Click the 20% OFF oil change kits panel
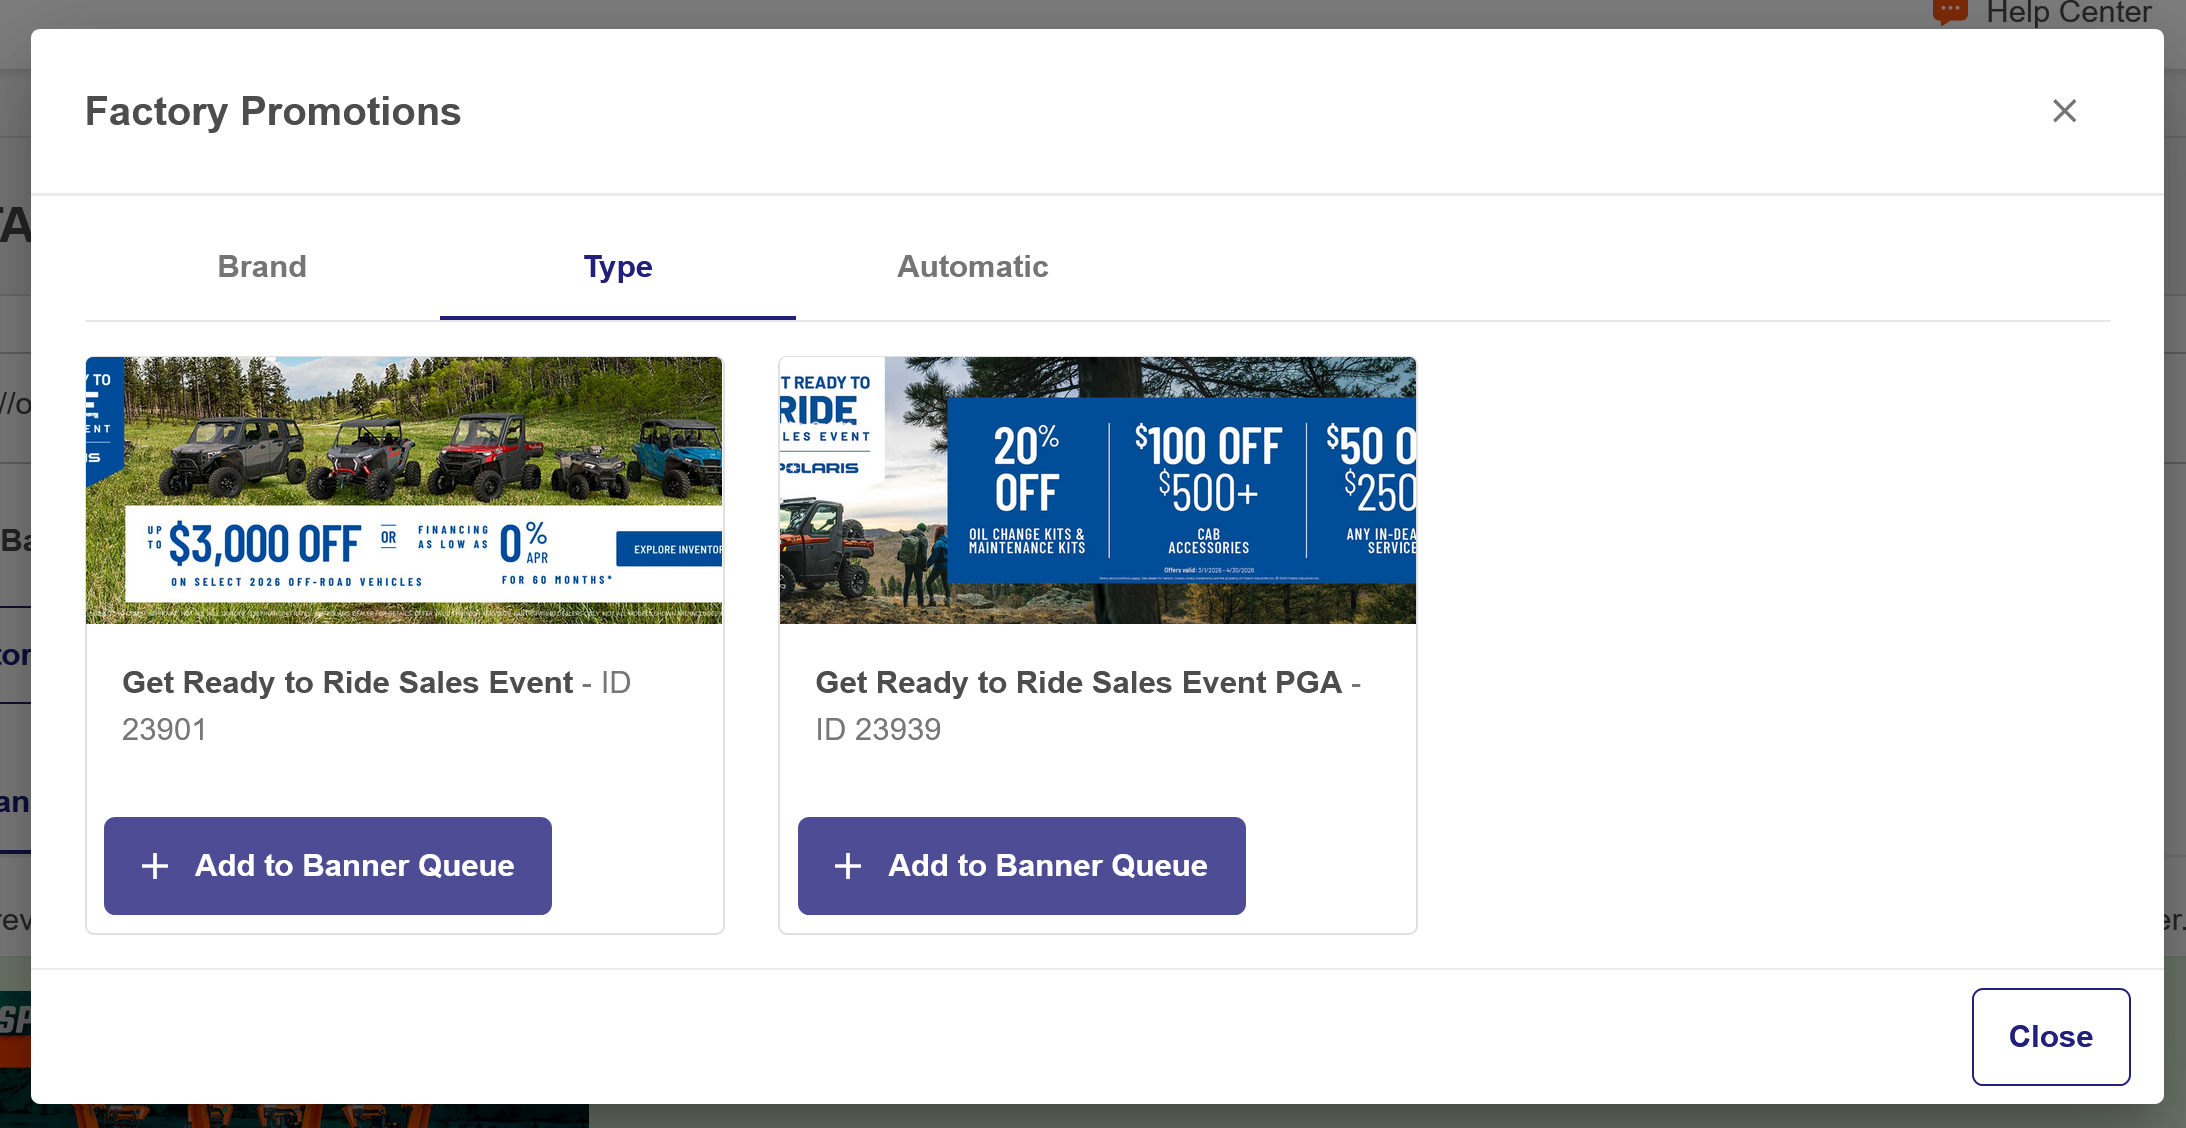2186x1128 pixels. tap(1027, 490)
